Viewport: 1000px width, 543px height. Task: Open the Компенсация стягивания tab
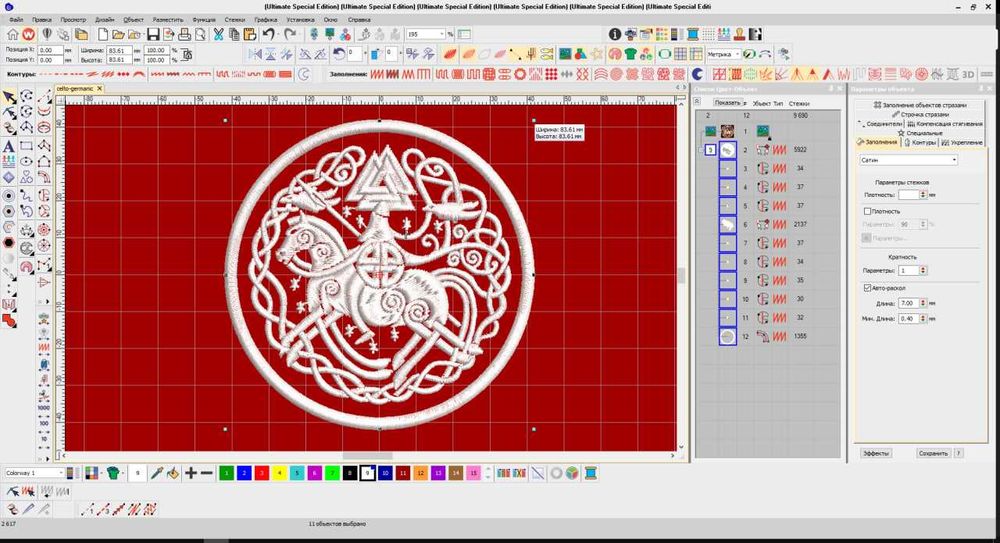click(945, 124)
